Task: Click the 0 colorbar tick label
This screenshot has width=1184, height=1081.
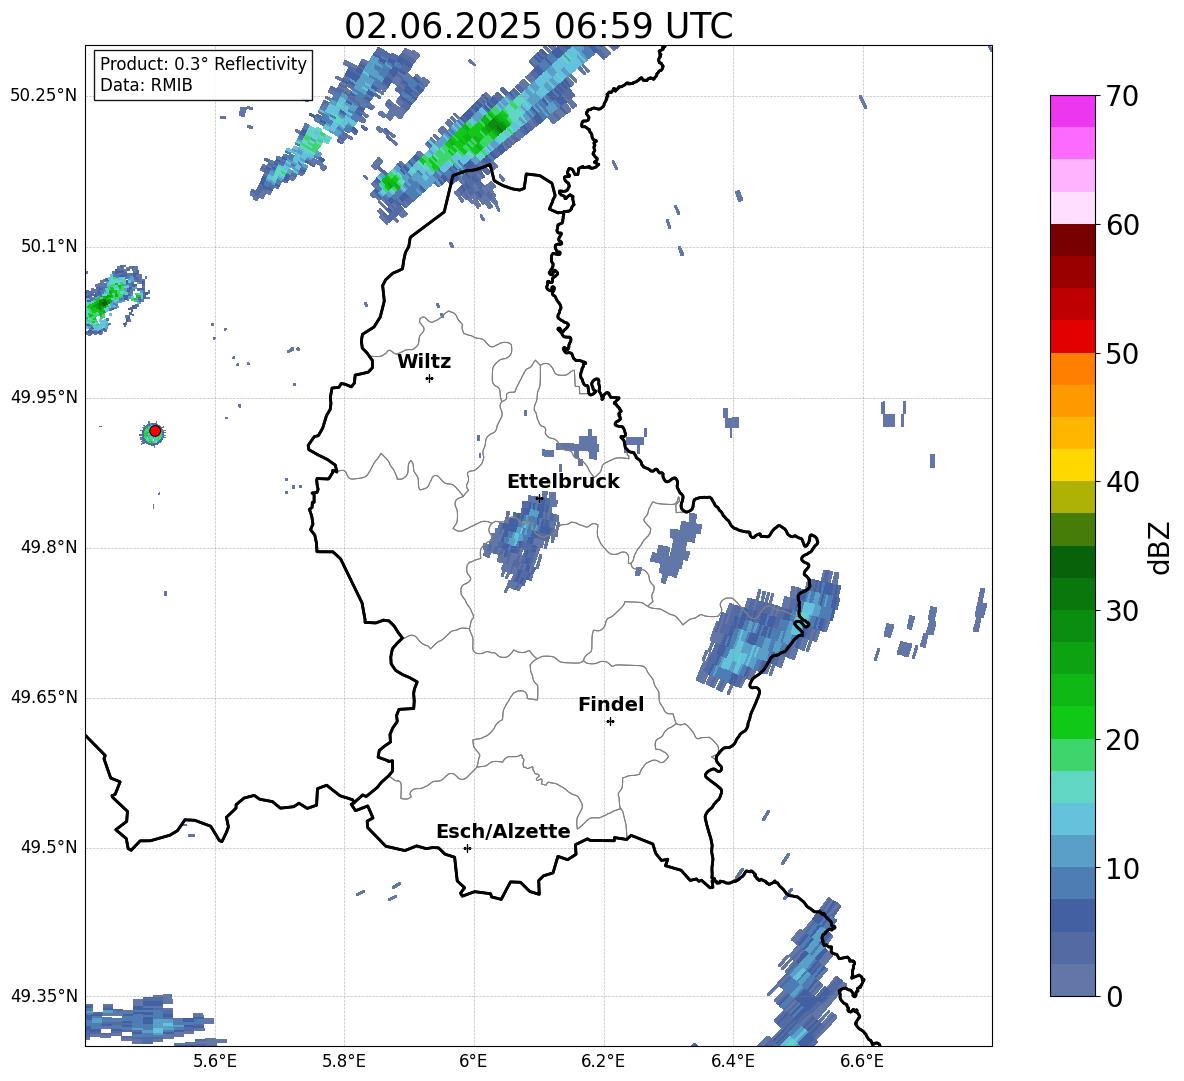Action: pos(1114,996)
